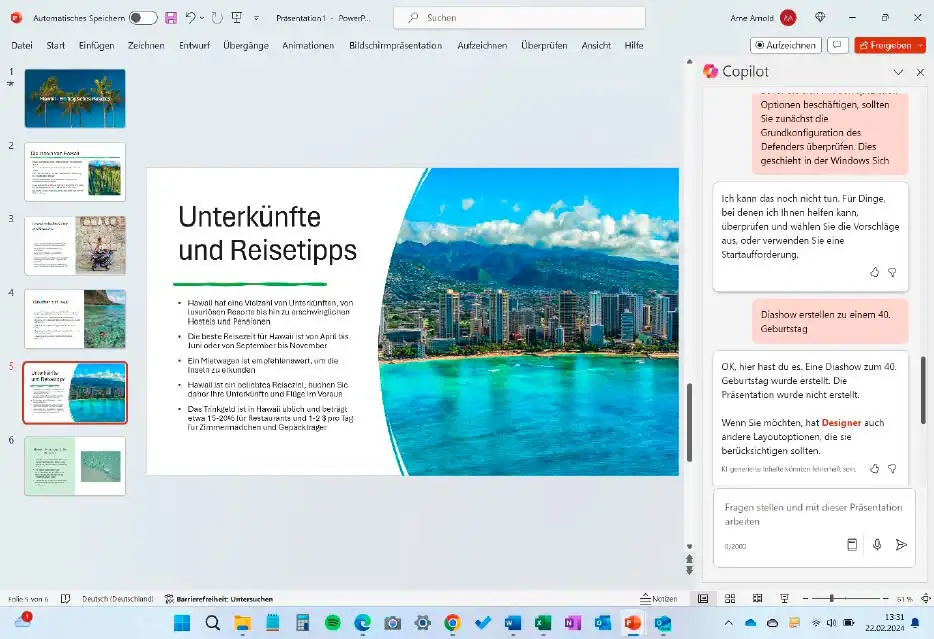Image resolution: width=934 pixels, height=639 pixels.
Task: Expand the Freigeben dropdown arrow
Action: 918,45
